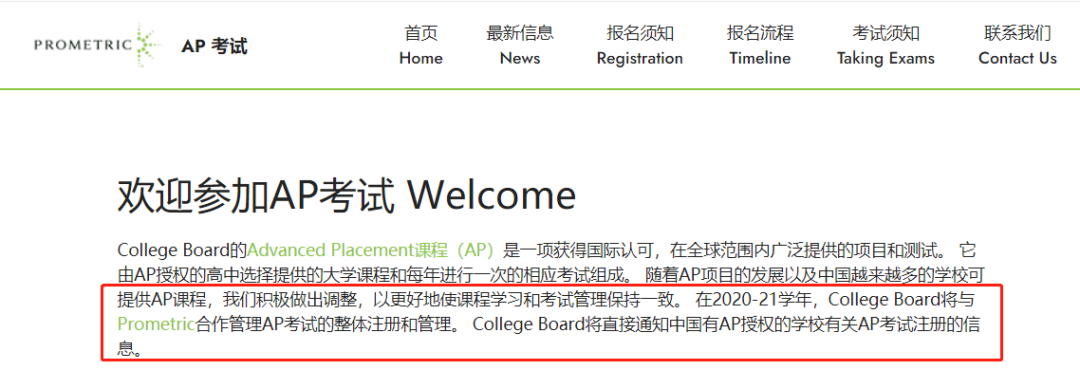Viewport: 1080px width, 370px height.
Task: Follow the Advanced Placement课程（AP）link
Action: tap(371, 249)
